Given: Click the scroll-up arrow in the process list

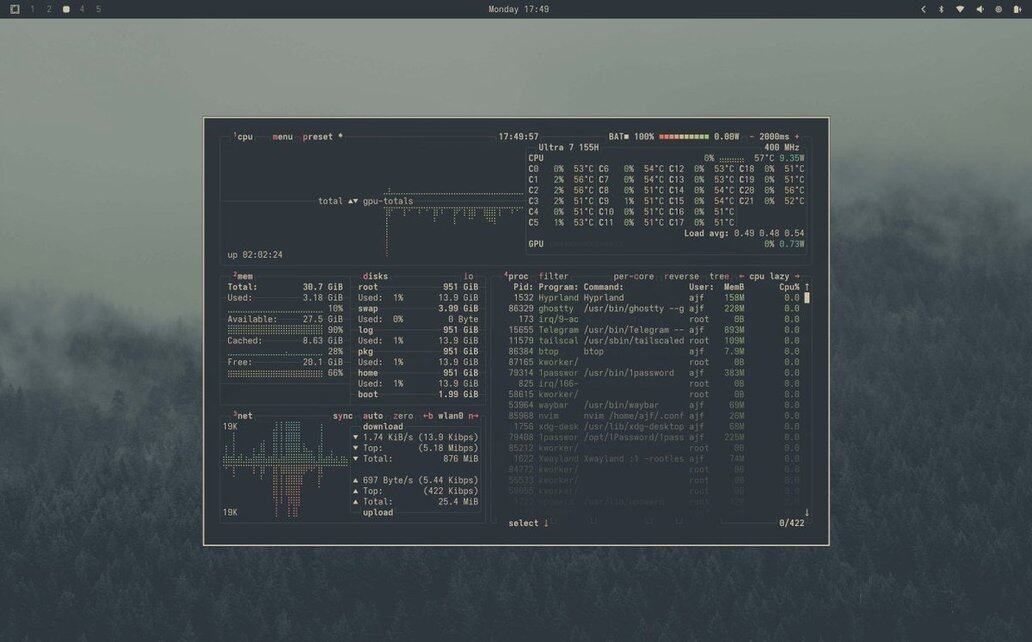Looking at the screenshot, I should pyautogui.click(x=807, y=287).
